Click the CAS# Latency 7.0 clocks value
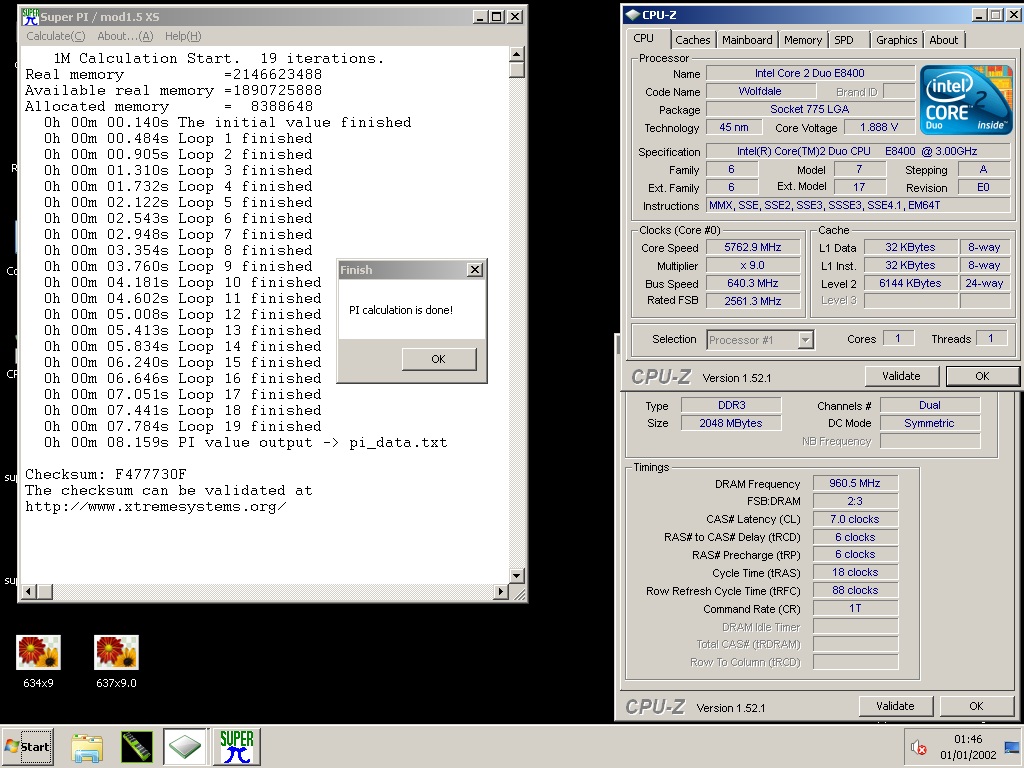This screenshot has width=1024, height=768. pyautogui.click(x=855, y=519)
